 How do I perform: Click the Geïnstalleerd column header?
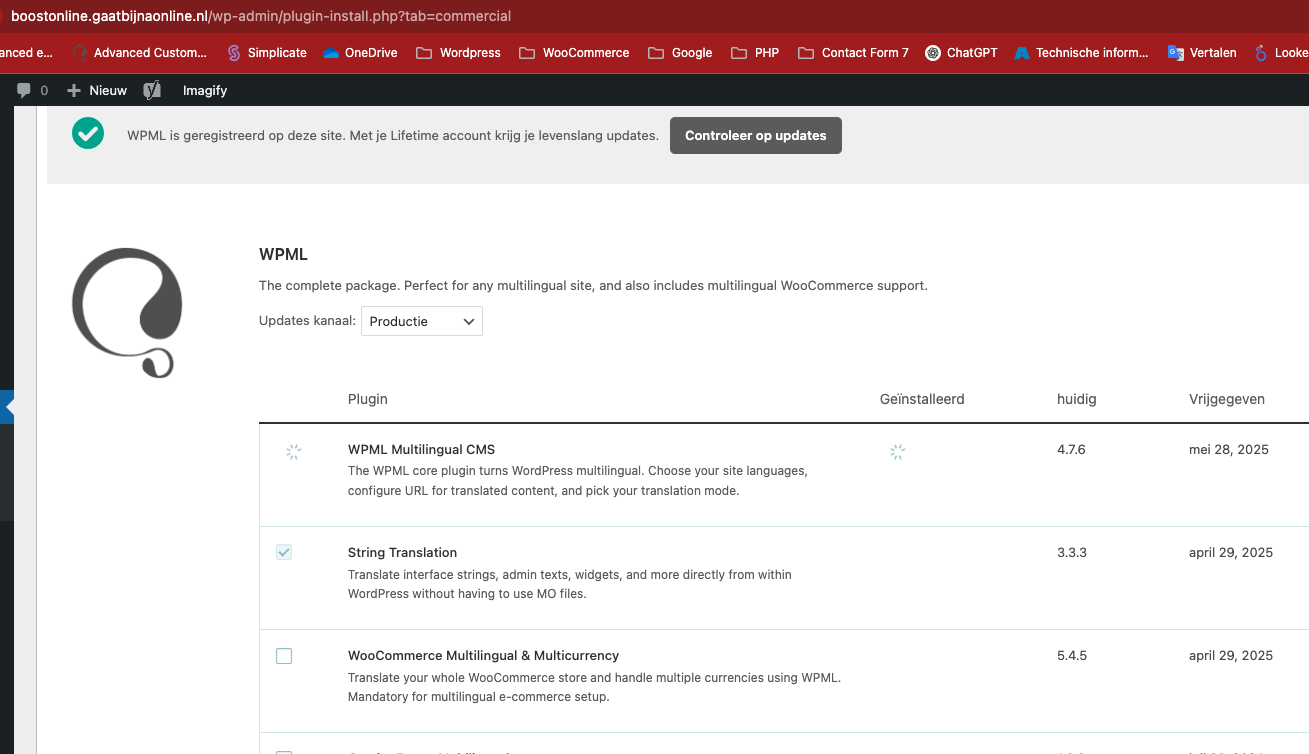click(922, 399)
